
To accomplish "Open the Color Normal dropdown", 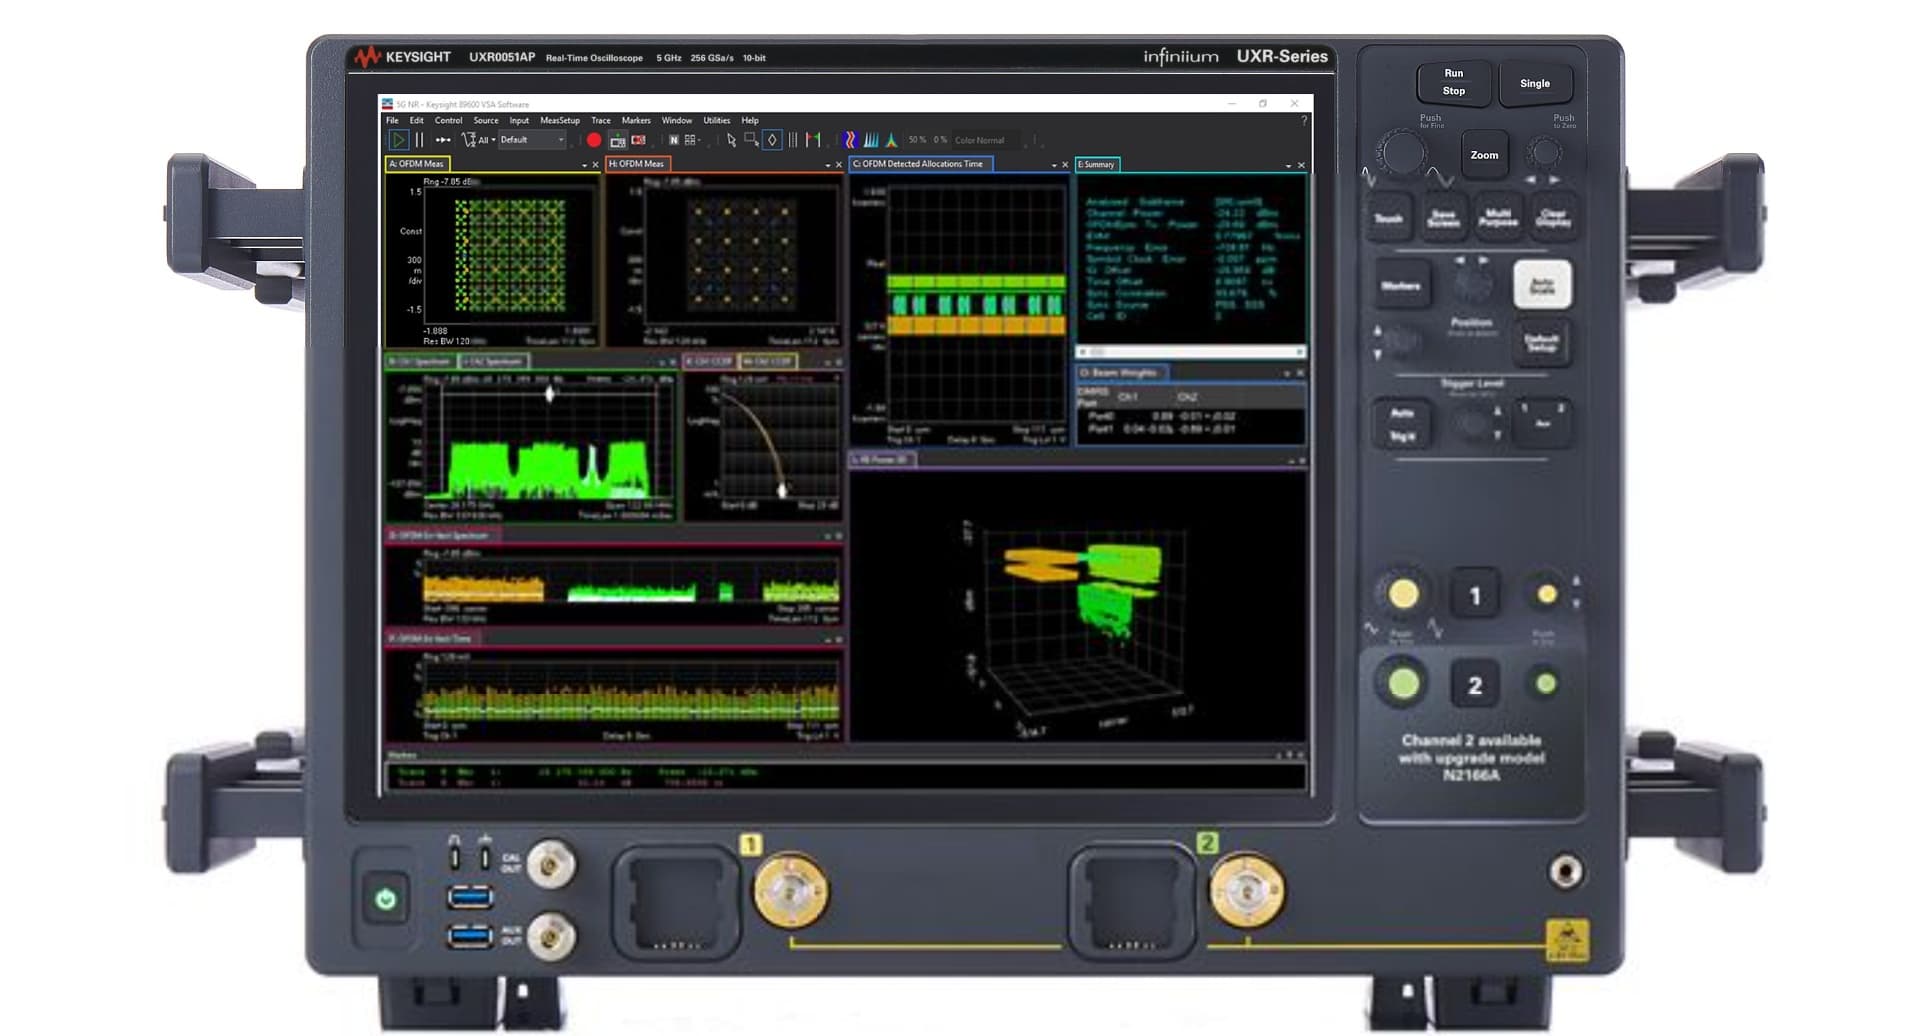I will click(x=980, y=140).
